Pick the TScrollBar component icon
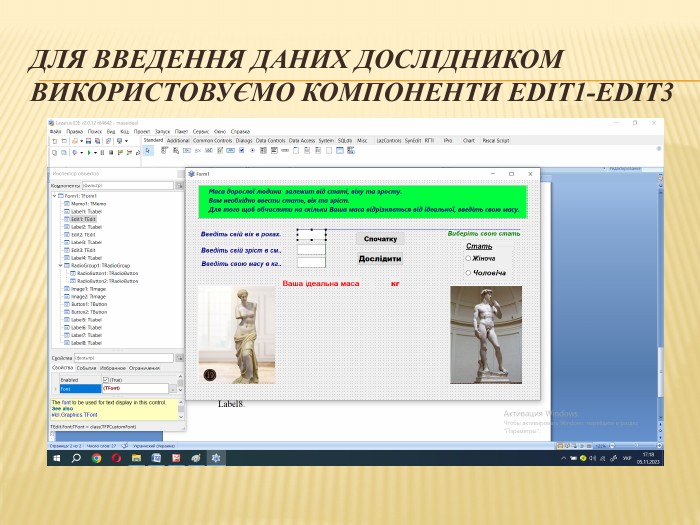This screenshot has width=700, height=525. [284, 151]
